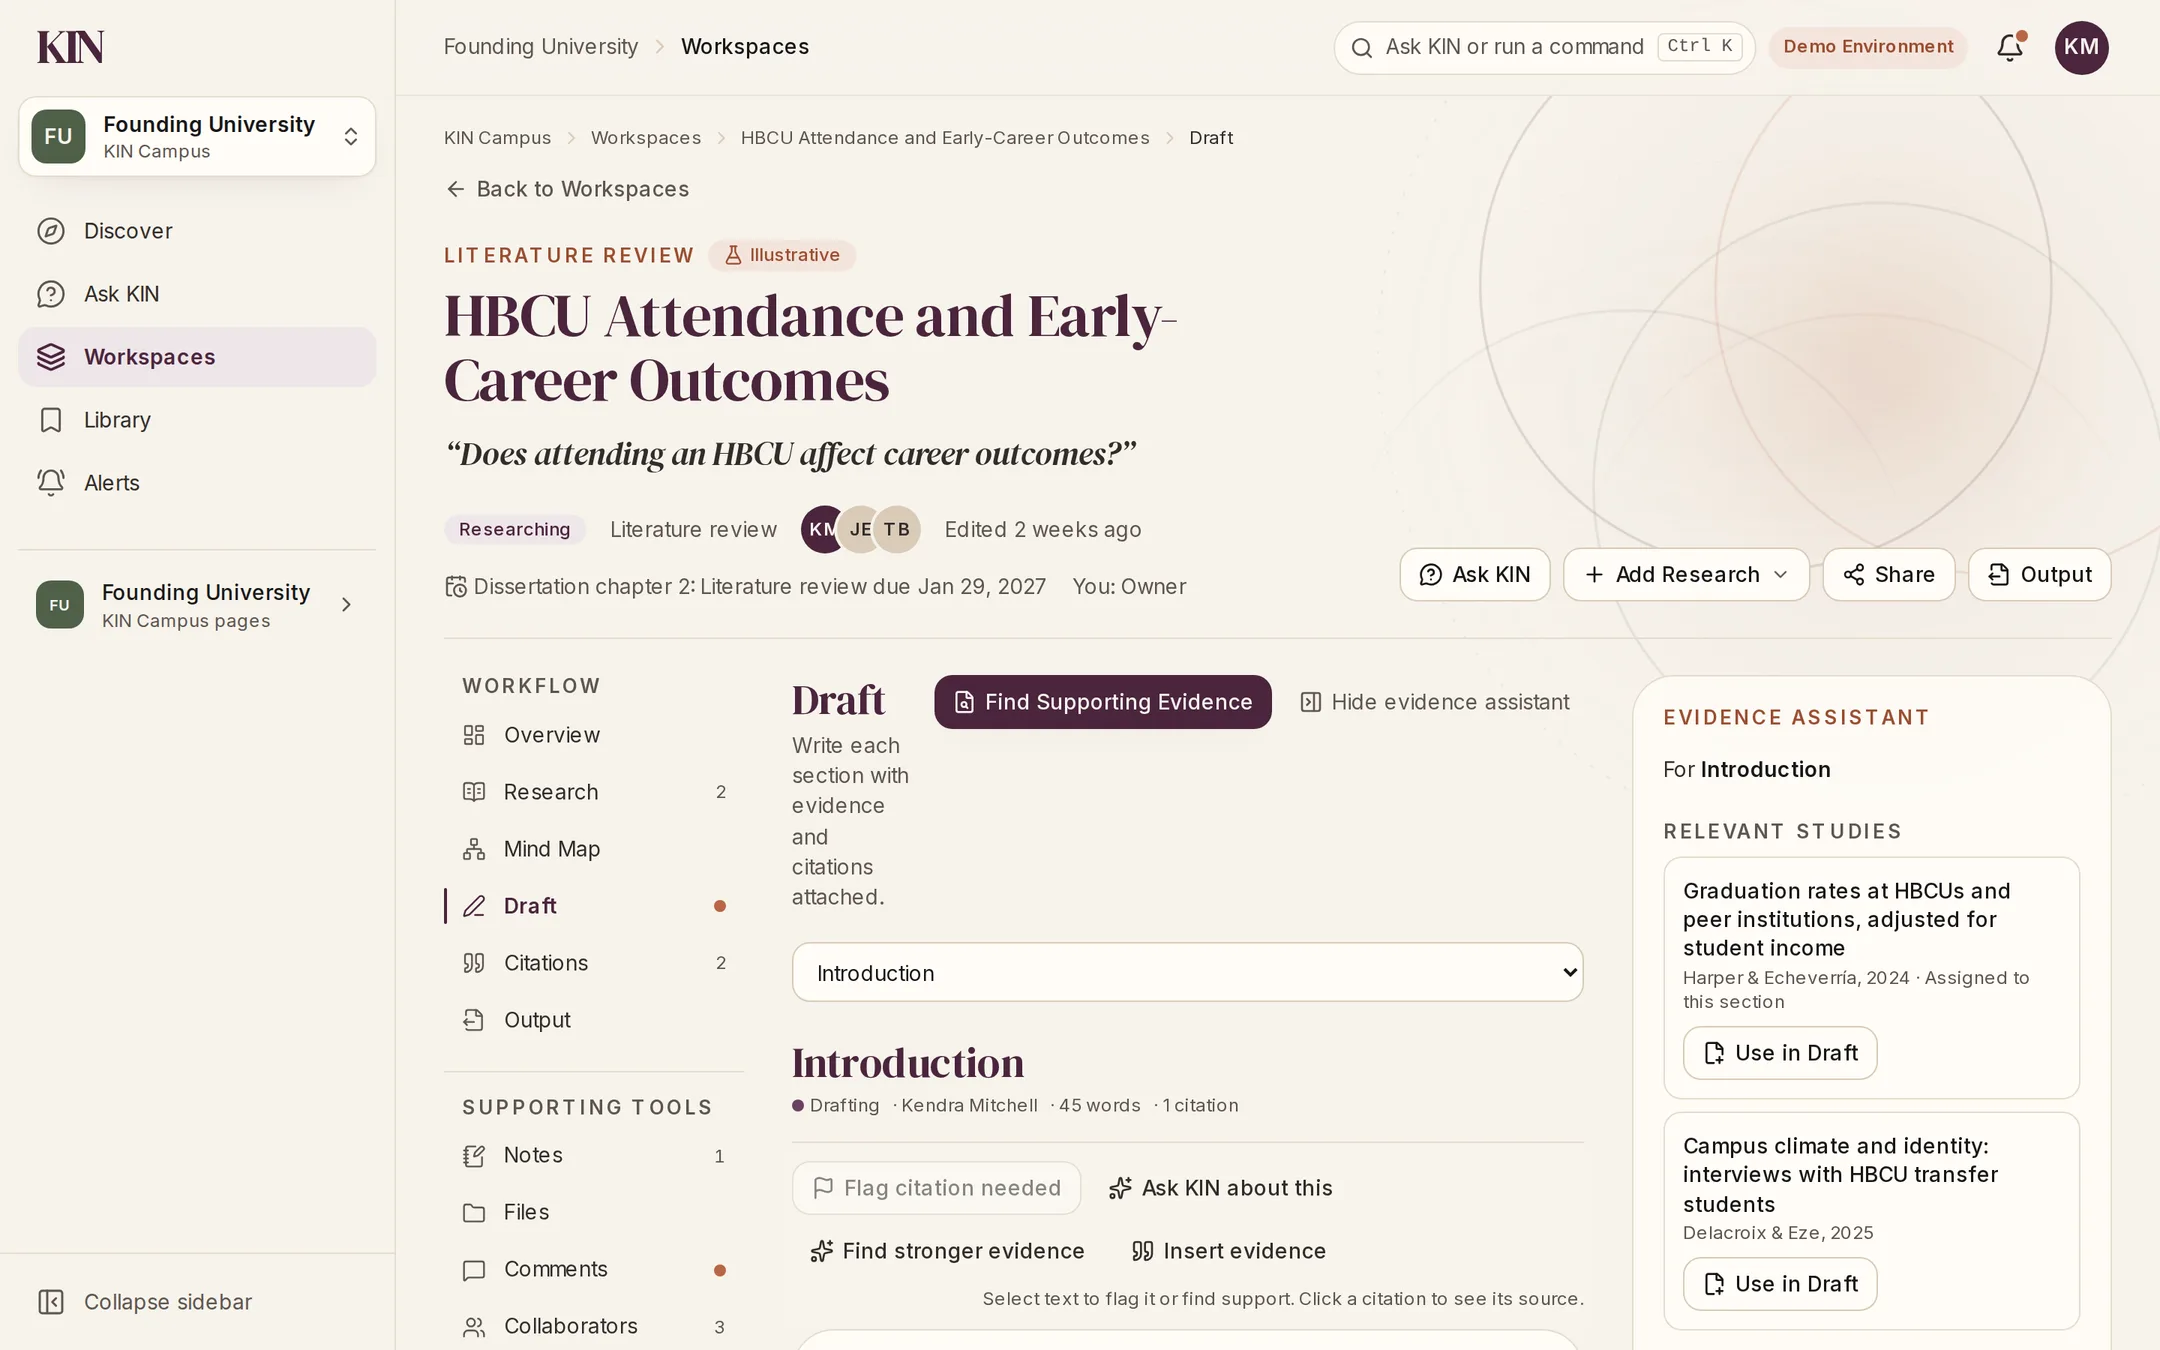Click the Mind Map node icon
The image size is (2160, 1350).
[x=474, y=849]
